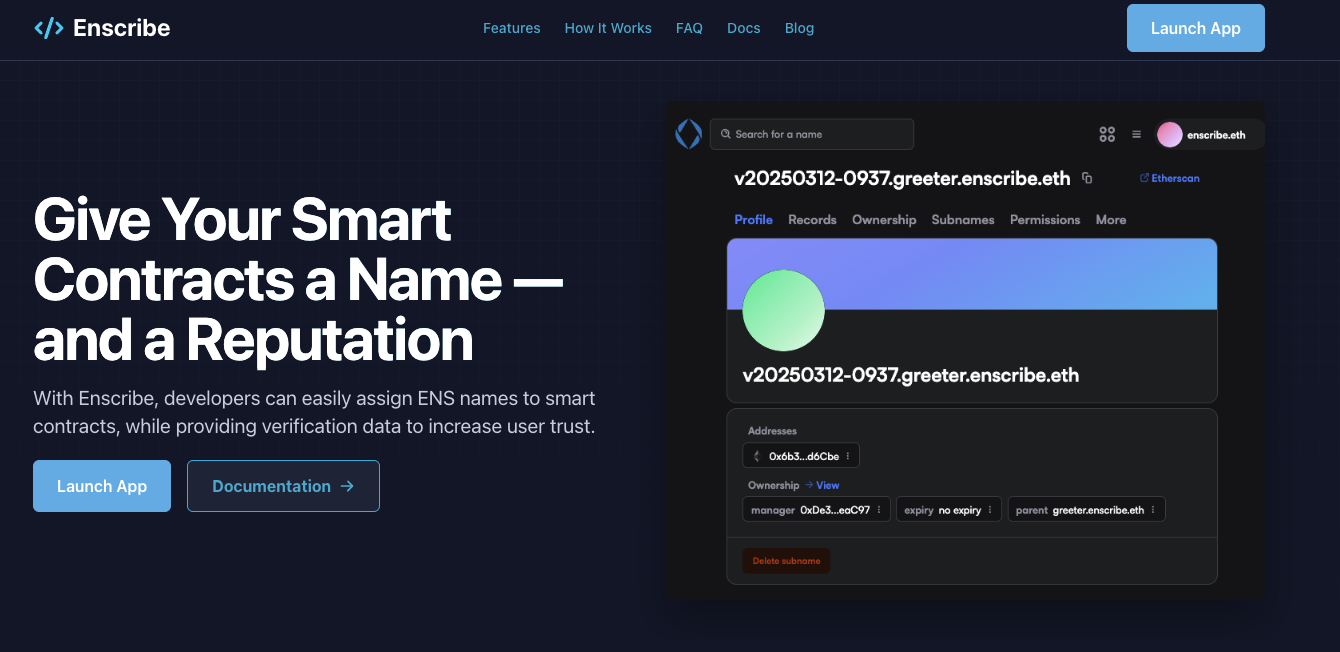This screenshot has height=652, width=1340.
Task: Click Launch App beside the Documentation button
Action: [x=102, y=486]
